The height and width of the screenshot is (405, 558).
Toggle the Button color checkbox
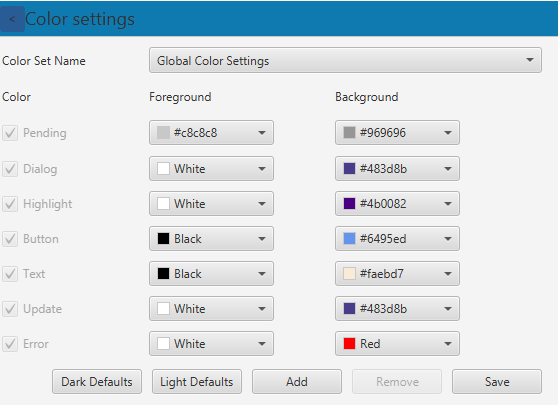10,239
